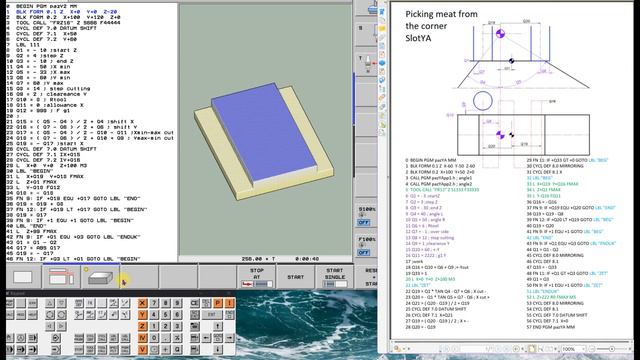Click the clockwise circle key
This screenshot has width=640, height=360.
coord(62,315)
